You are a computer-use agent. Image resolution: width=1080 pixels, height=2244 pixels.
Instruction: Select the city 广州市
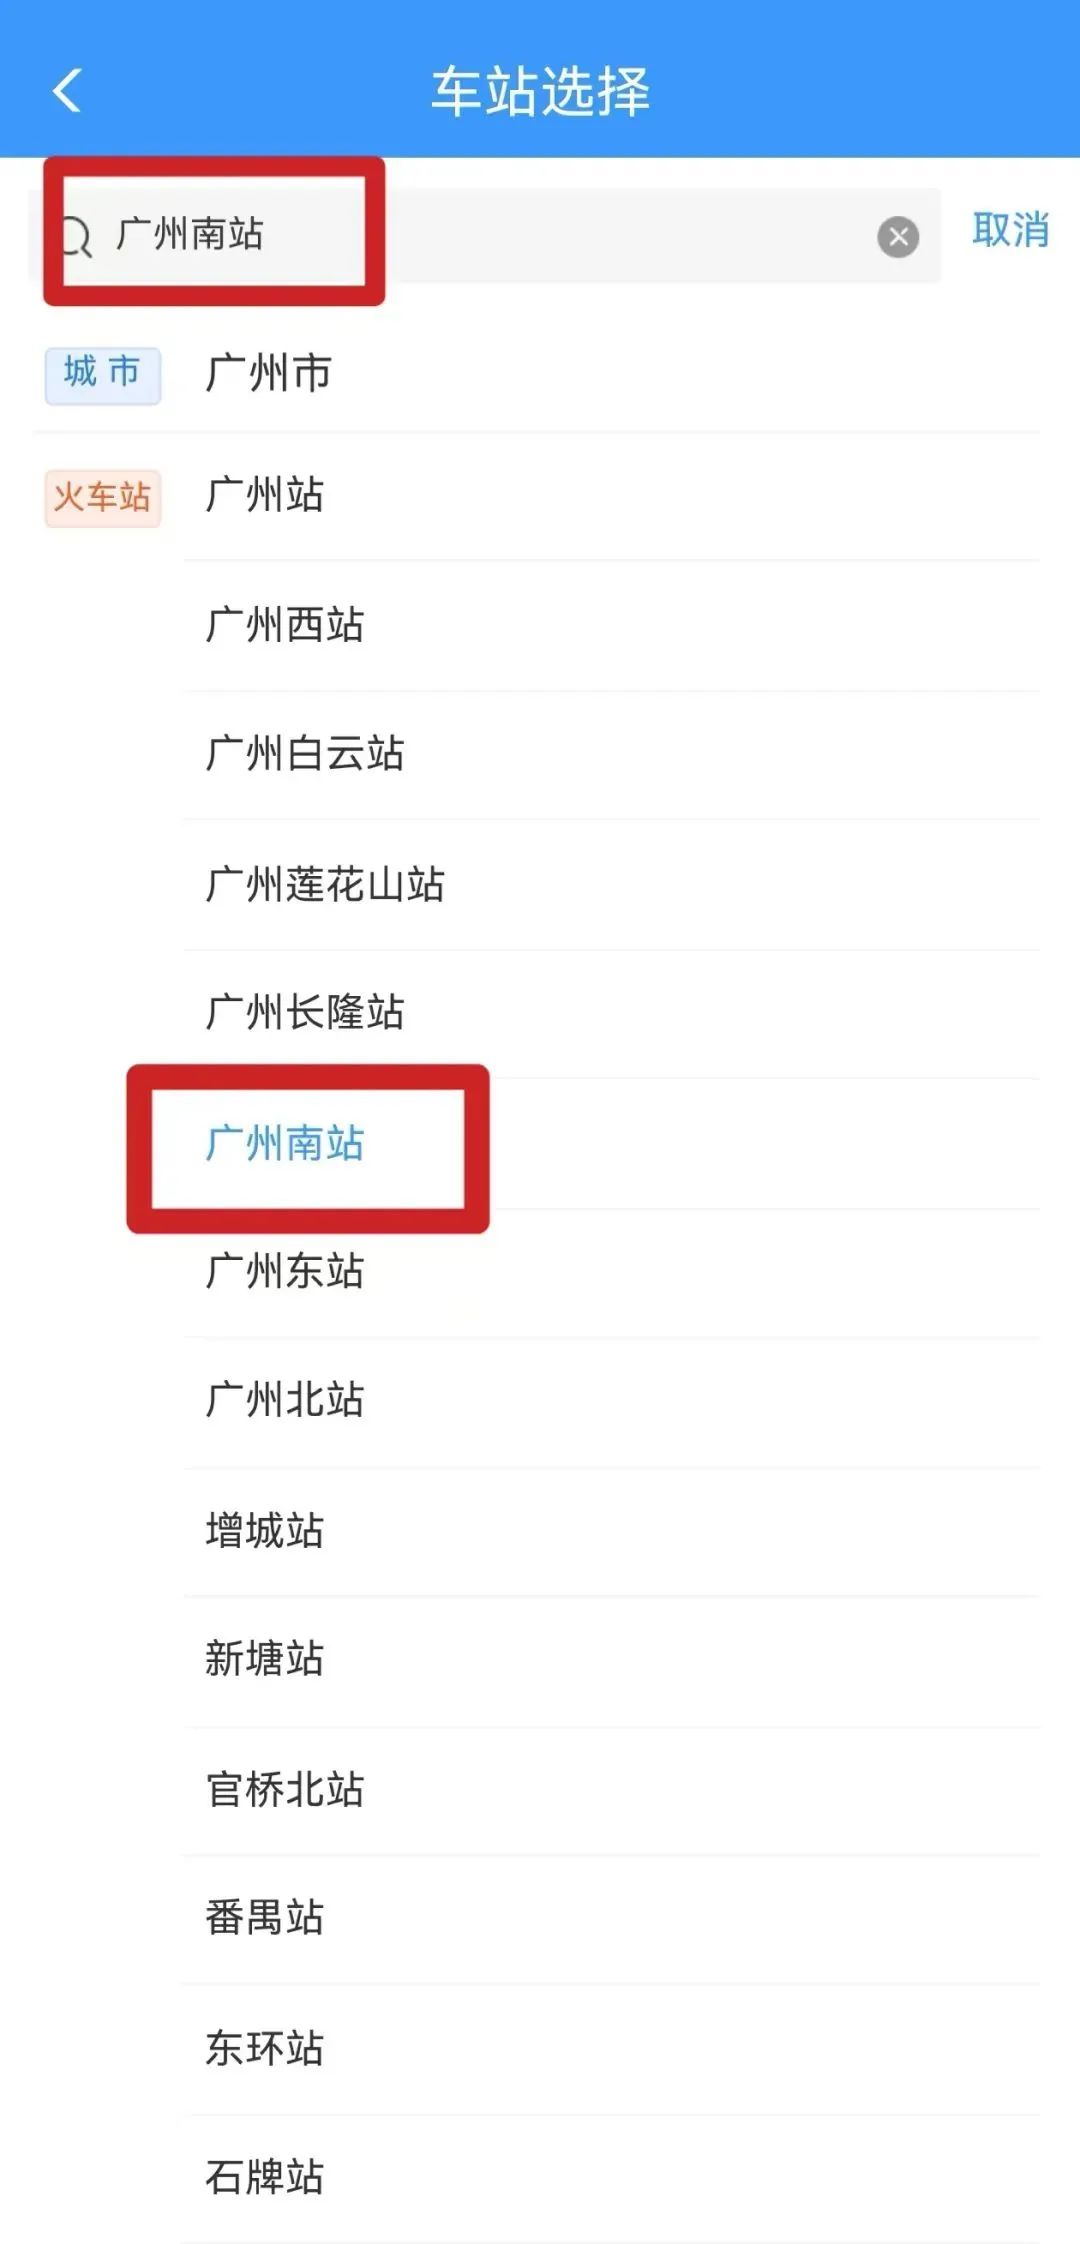pyautogui.click(x=268, y=374)
